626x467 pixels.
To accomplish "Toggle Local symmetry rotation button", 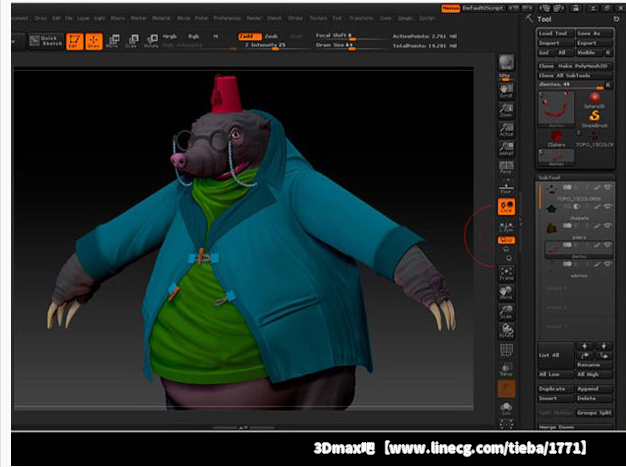I will point(506,206).
